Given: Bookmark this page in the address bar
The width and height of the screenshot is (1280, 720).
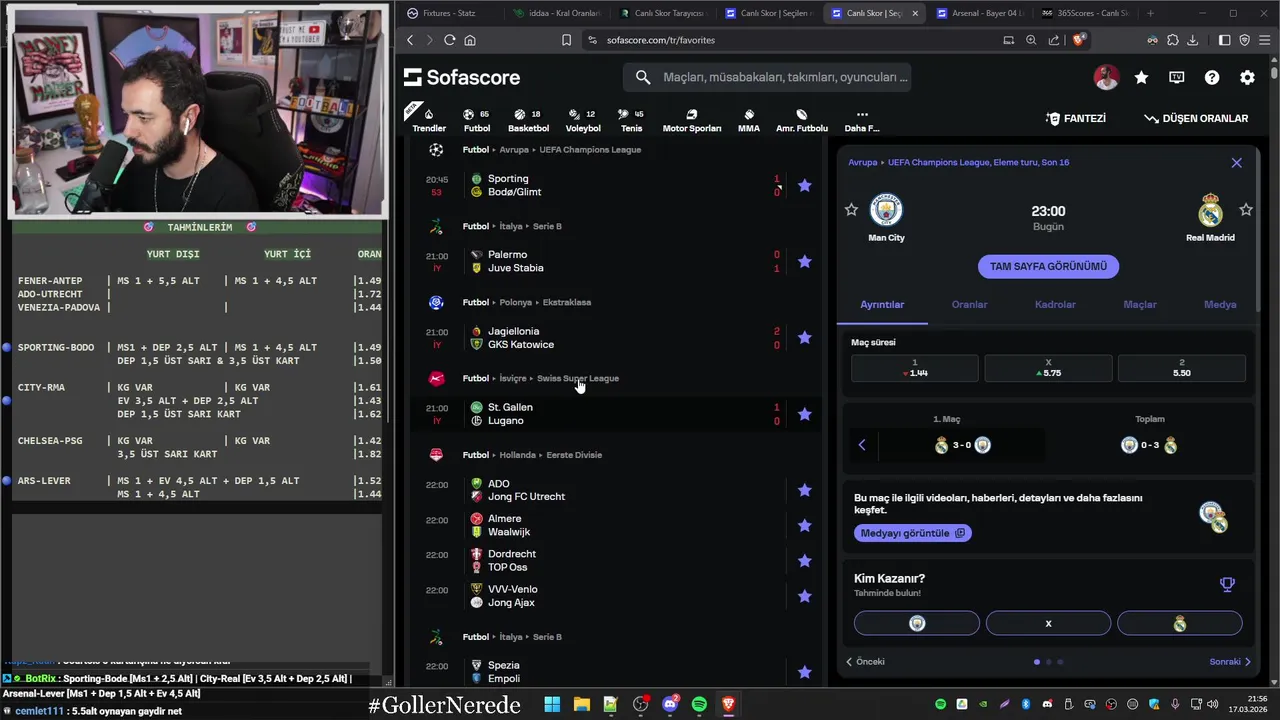Looking at the screenshot, I should (566, 40).
